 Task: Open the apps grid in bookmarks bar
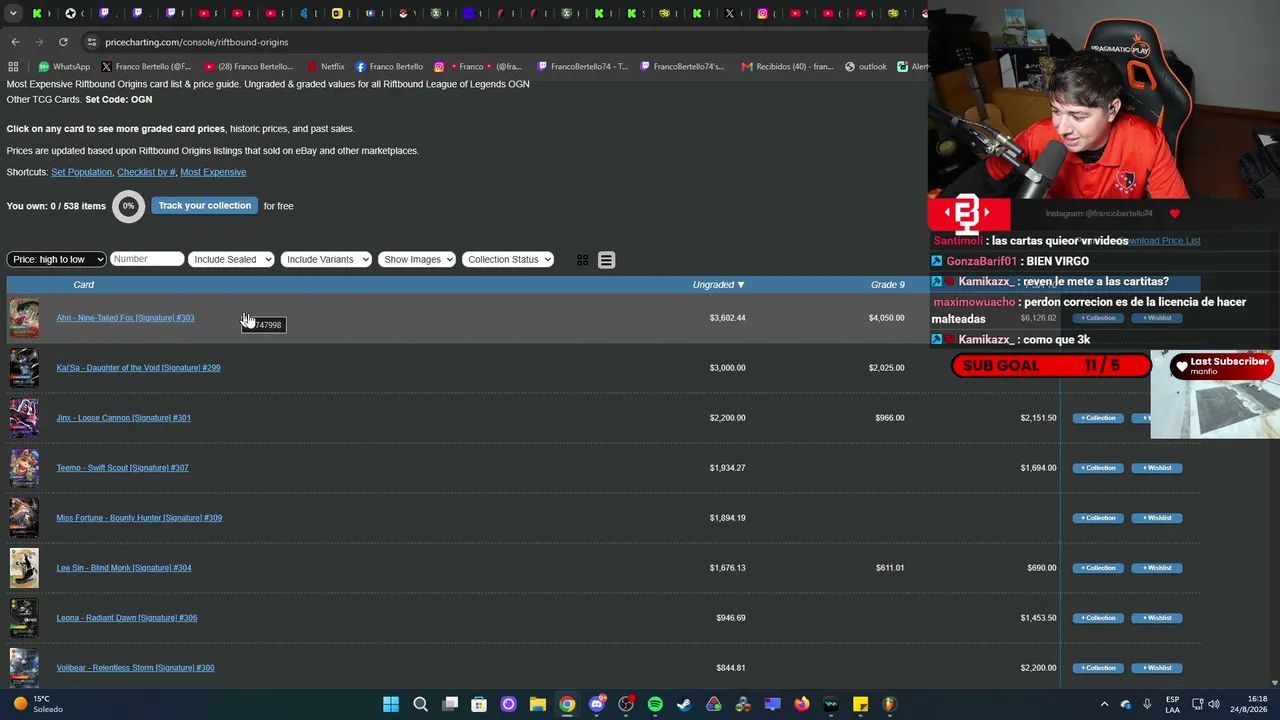(13, 67)
